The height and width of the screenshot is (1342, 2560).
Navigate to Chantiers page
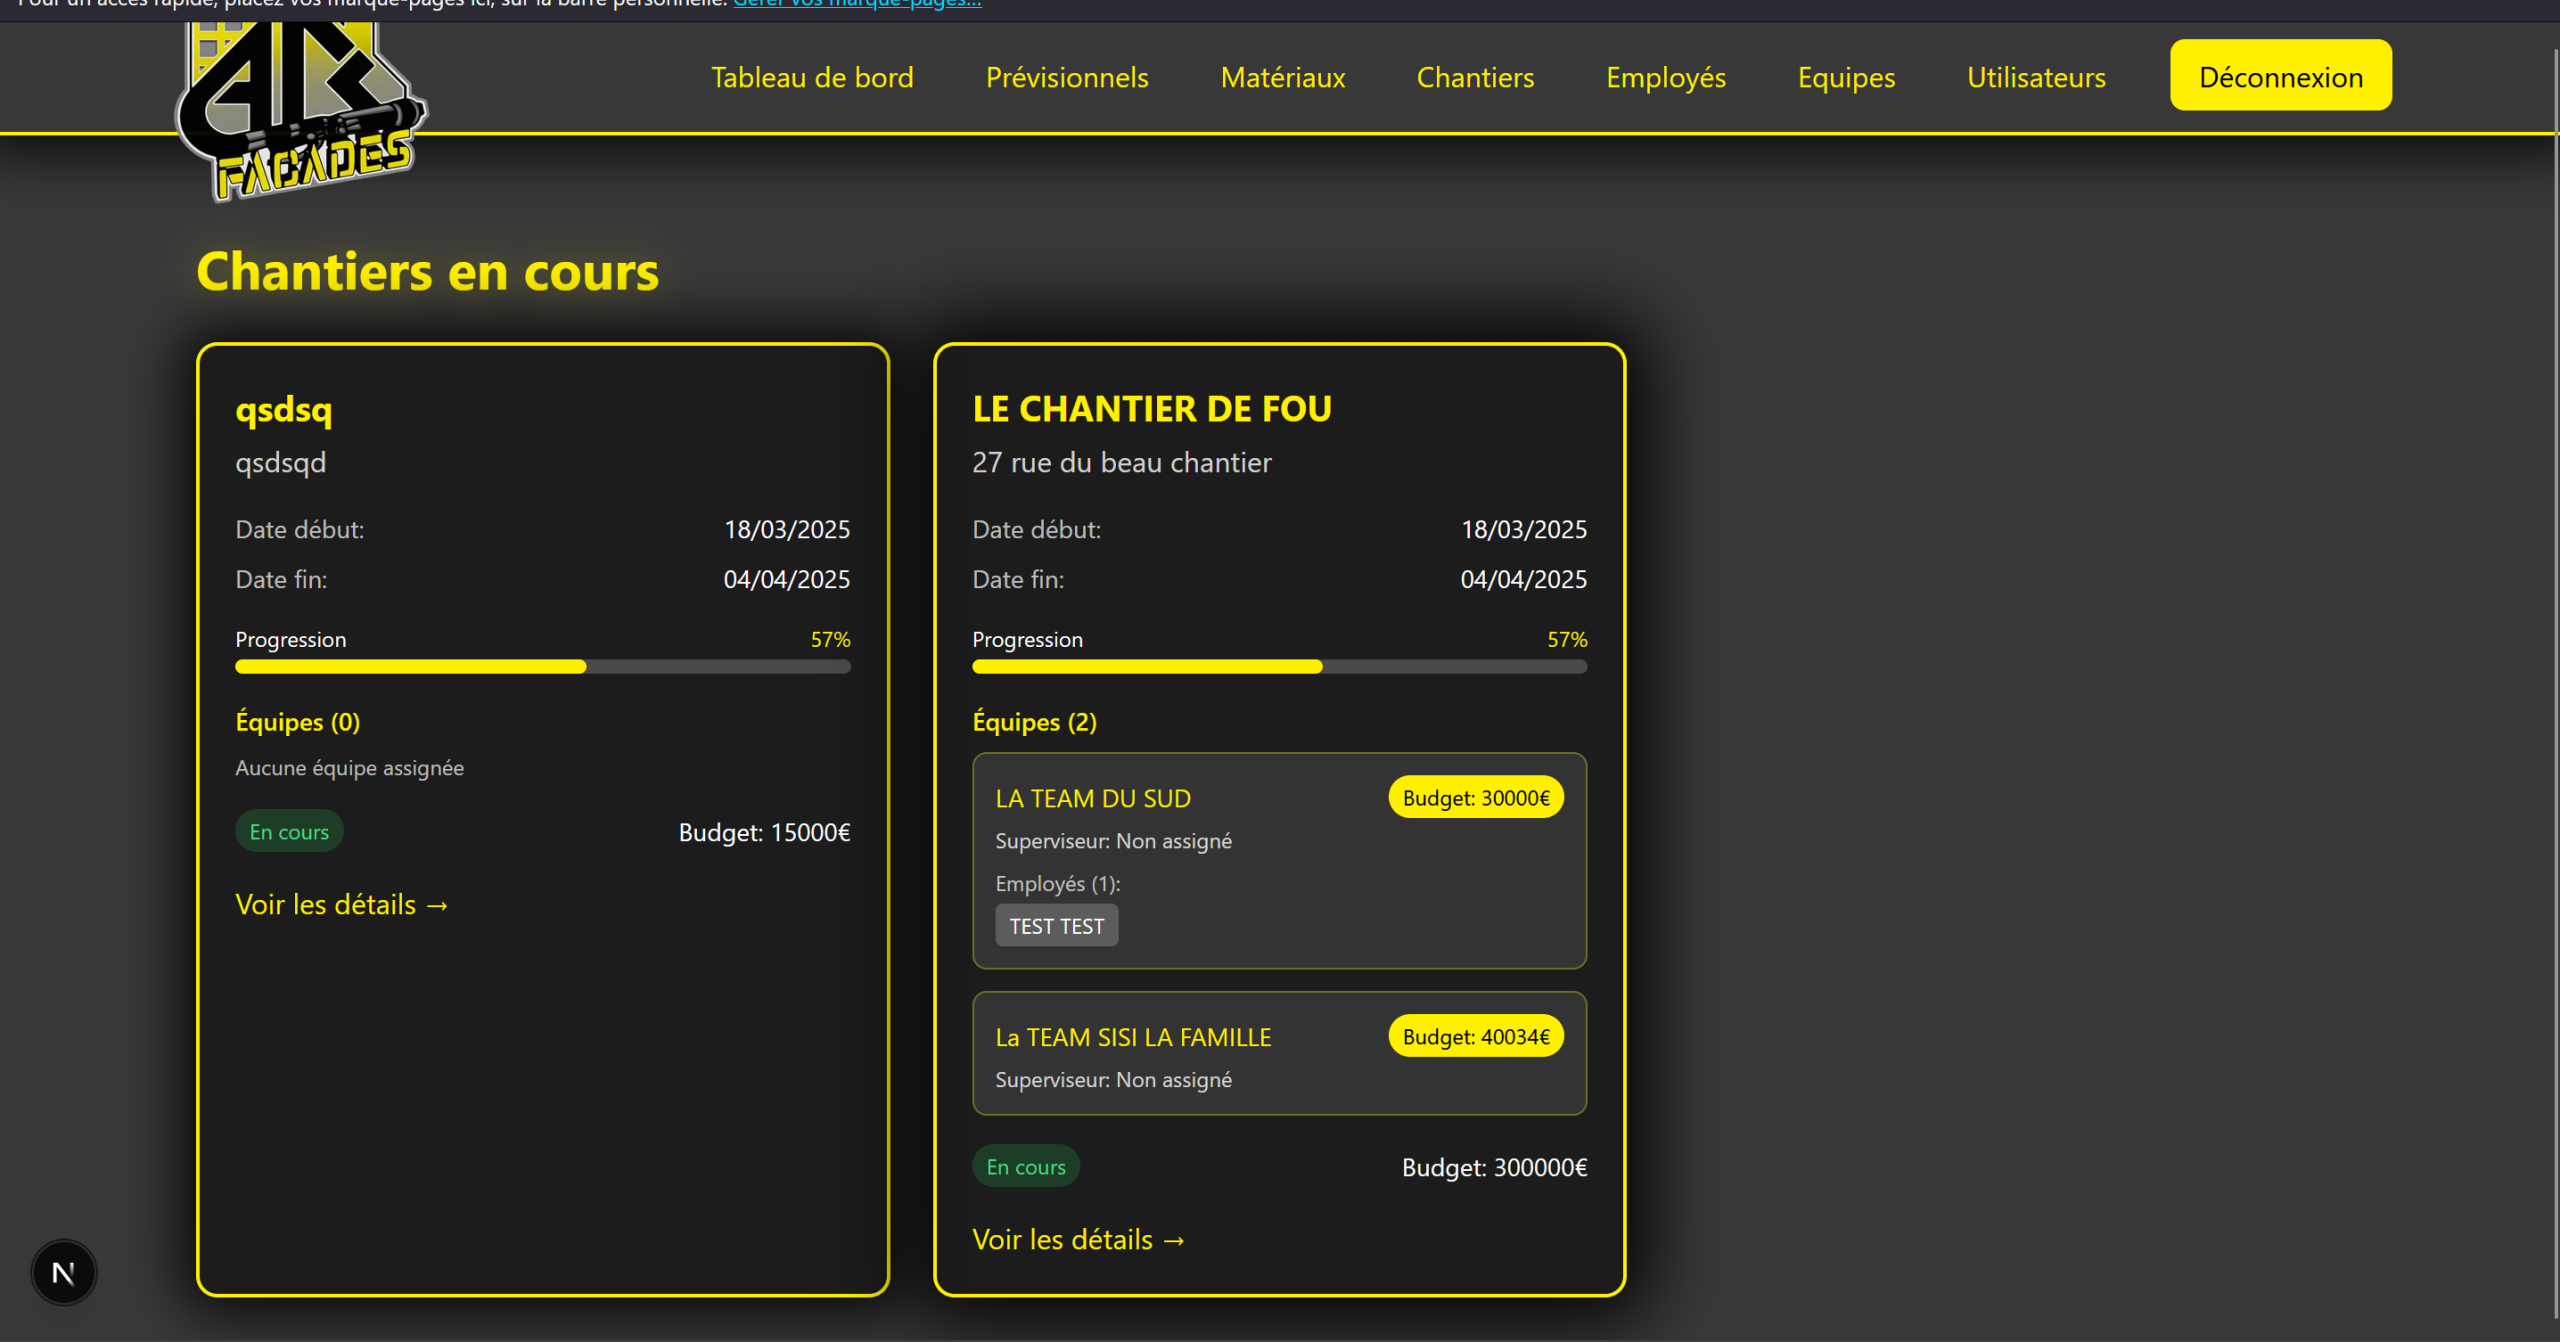click(1475, 77)
